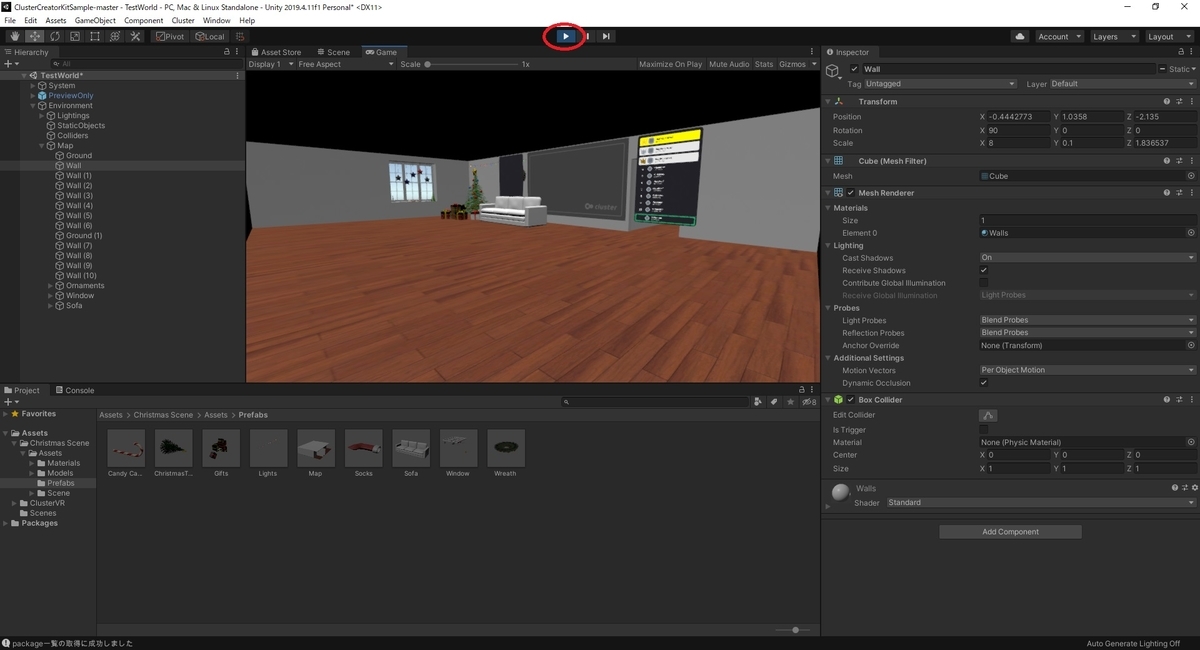Select the Move tool

point(35,36)
